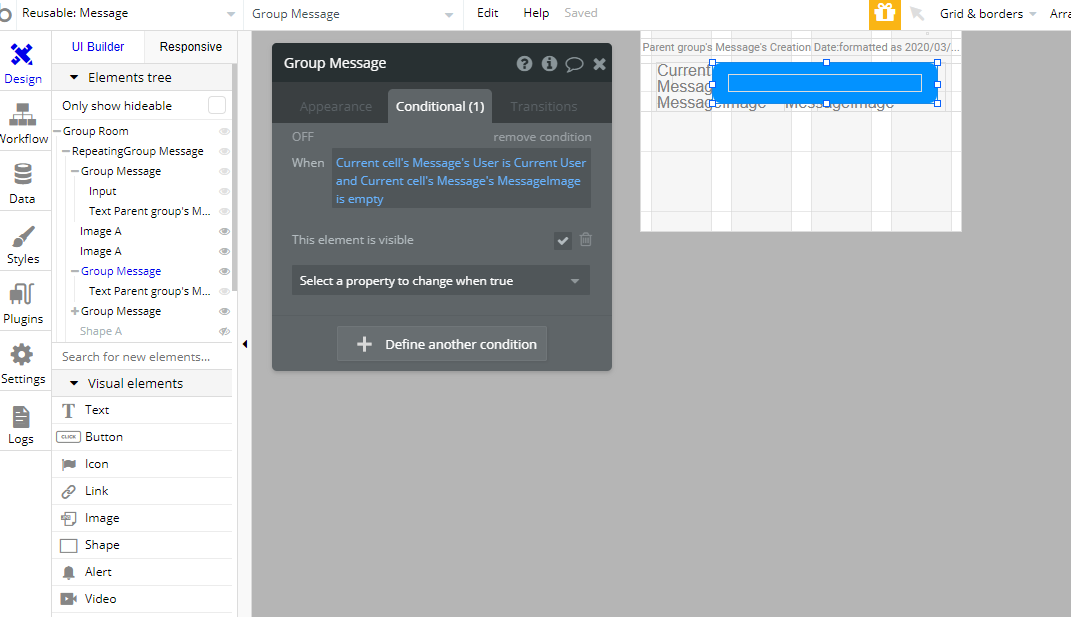Expand the collapsed Group Message node
The image size is (1071, 617).
[75, 311]
